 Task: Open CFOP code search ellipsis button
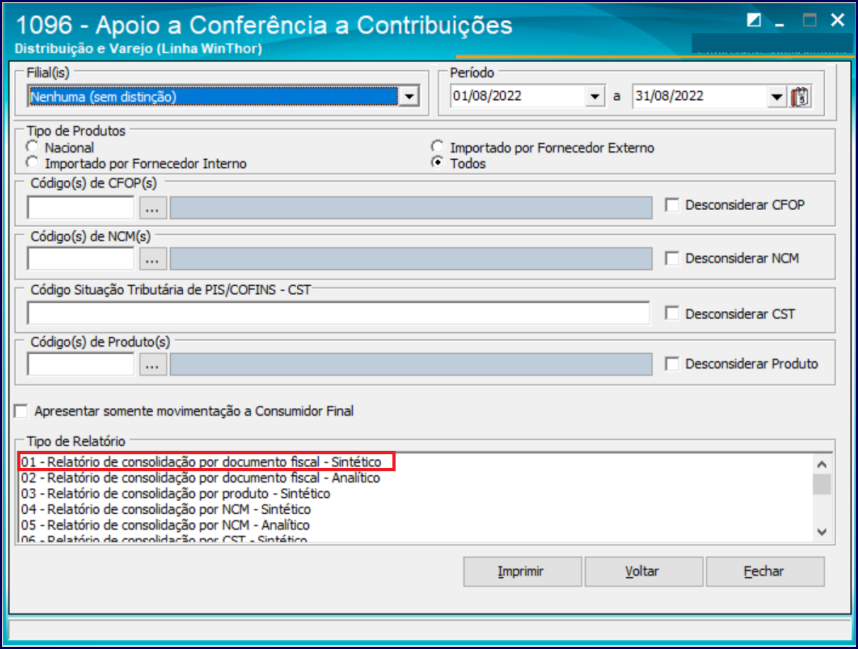(152, 208)
